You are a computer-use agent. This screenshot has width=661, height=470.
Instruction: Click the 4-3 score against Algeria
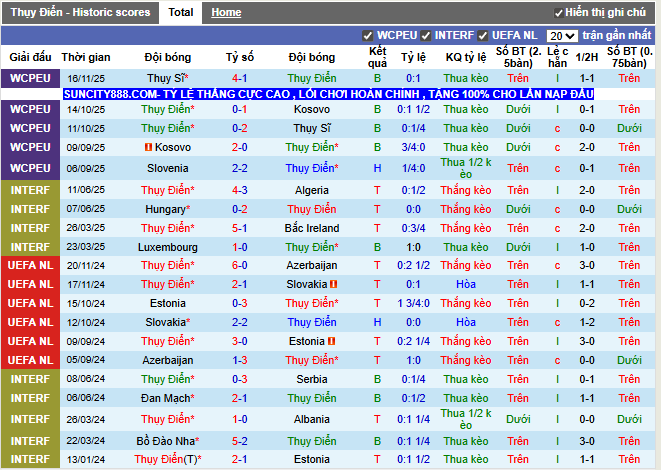[x=239, y=190]
